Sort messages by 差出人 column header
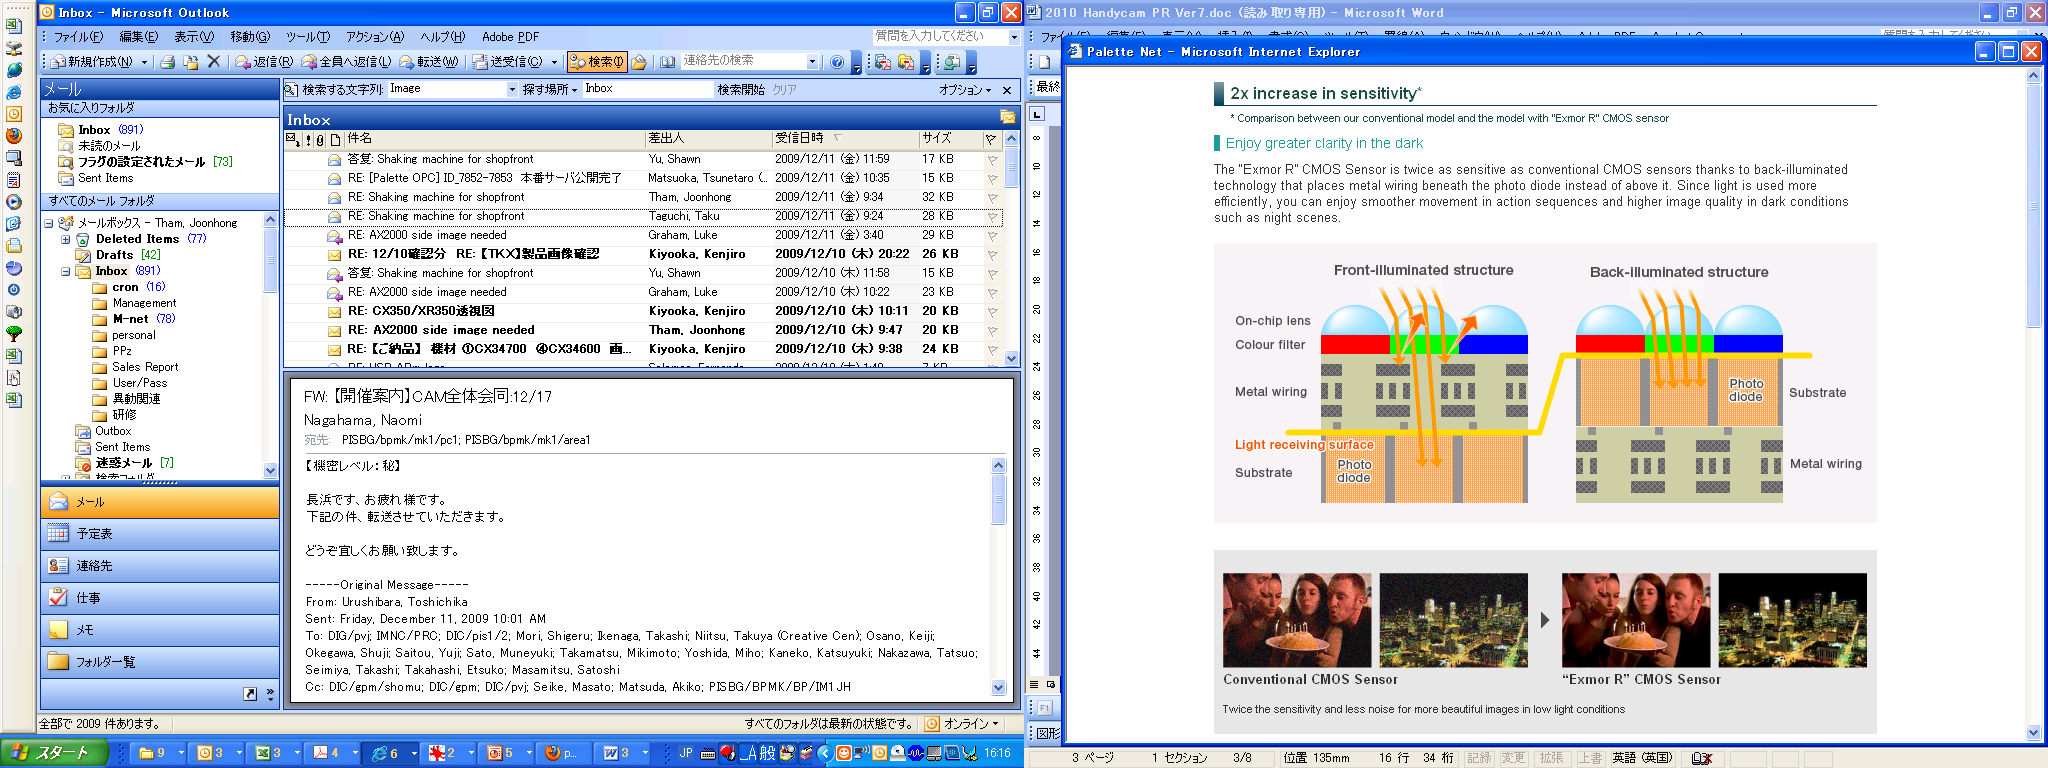Viewport: 2048px width, 768px height. tap(708, 139)
